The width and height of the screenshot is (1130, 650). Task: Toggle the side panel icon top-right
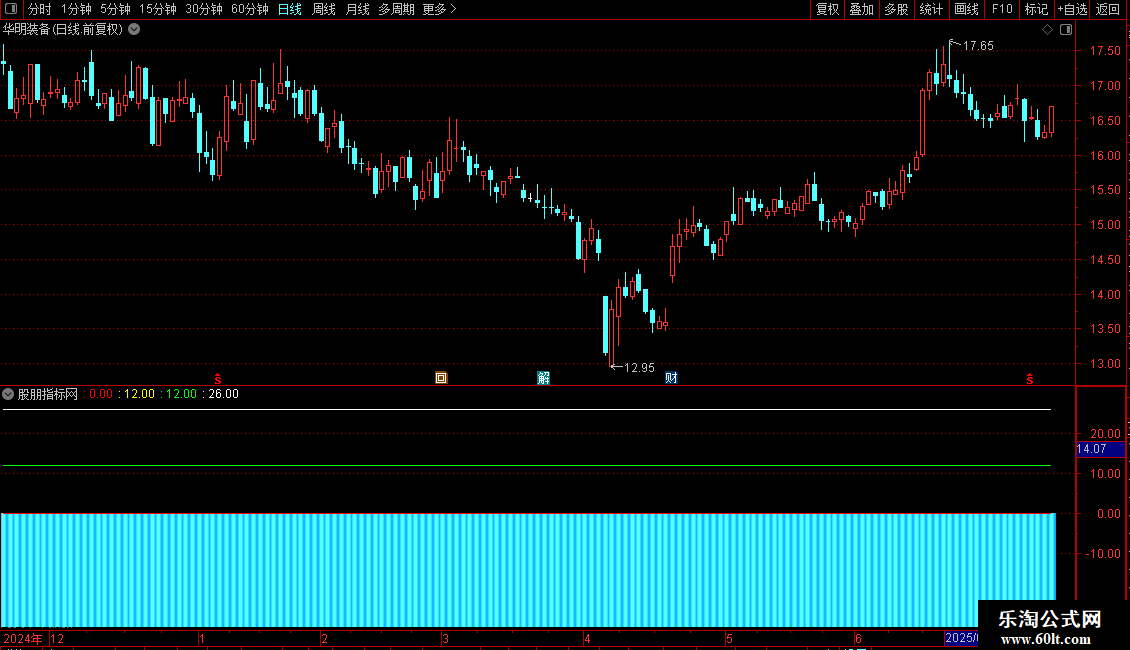(x=1066, y=30)
